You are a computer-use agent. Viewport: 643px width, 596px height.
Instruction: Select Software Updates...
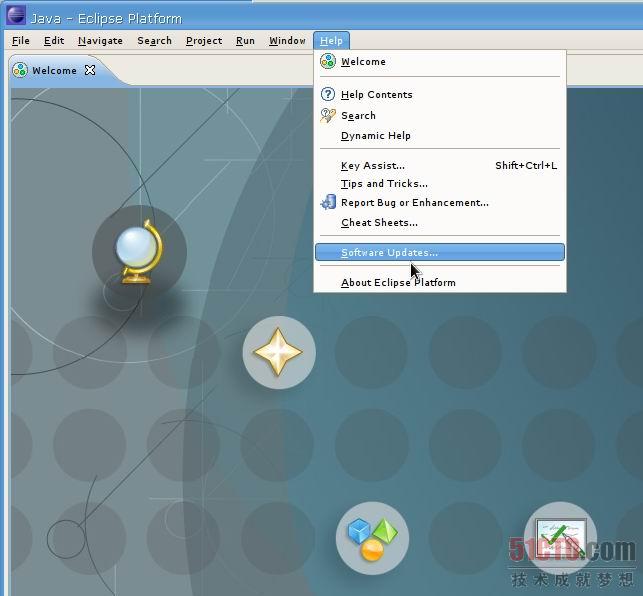(440, 252)
